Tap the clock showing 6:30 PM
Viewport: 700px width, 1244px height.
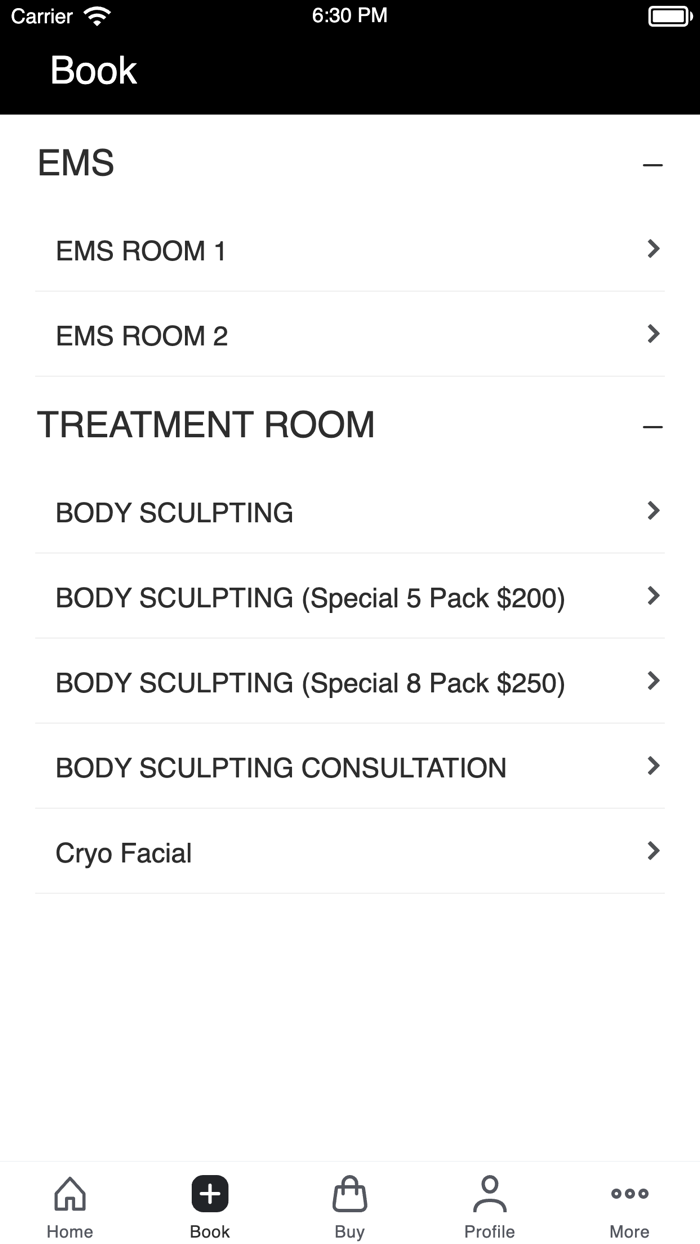tap(349, 15)
